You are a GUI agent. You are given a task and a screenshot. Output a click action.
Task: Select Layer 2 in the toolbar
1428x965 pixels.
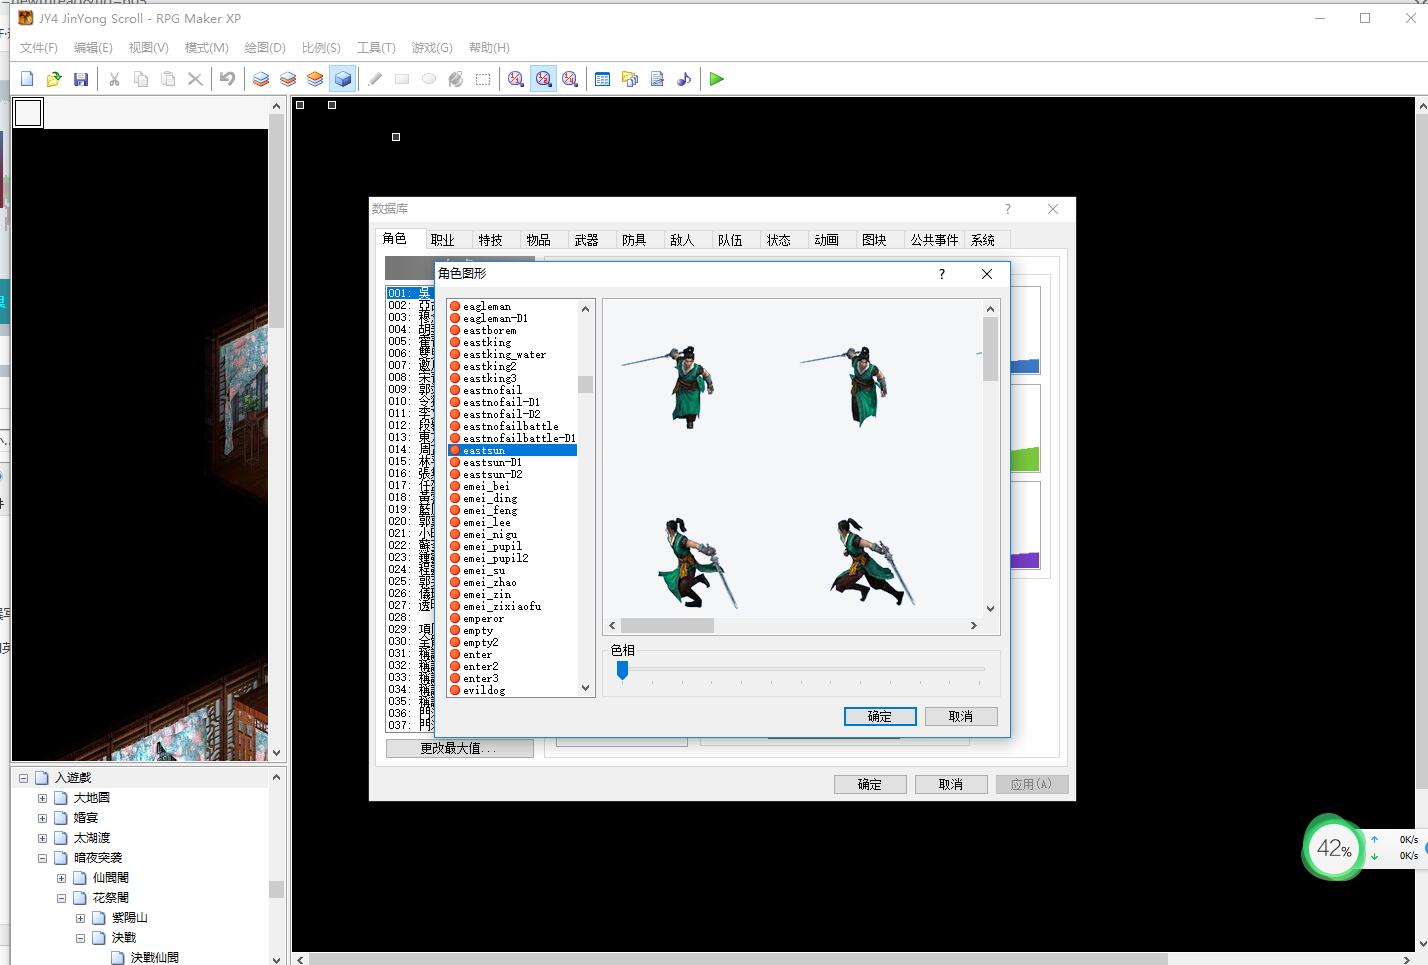[288, 79]
